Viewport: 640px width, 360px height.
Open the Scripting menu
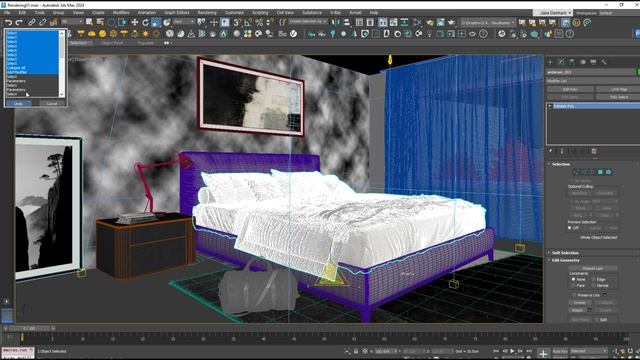coord(260,13)
